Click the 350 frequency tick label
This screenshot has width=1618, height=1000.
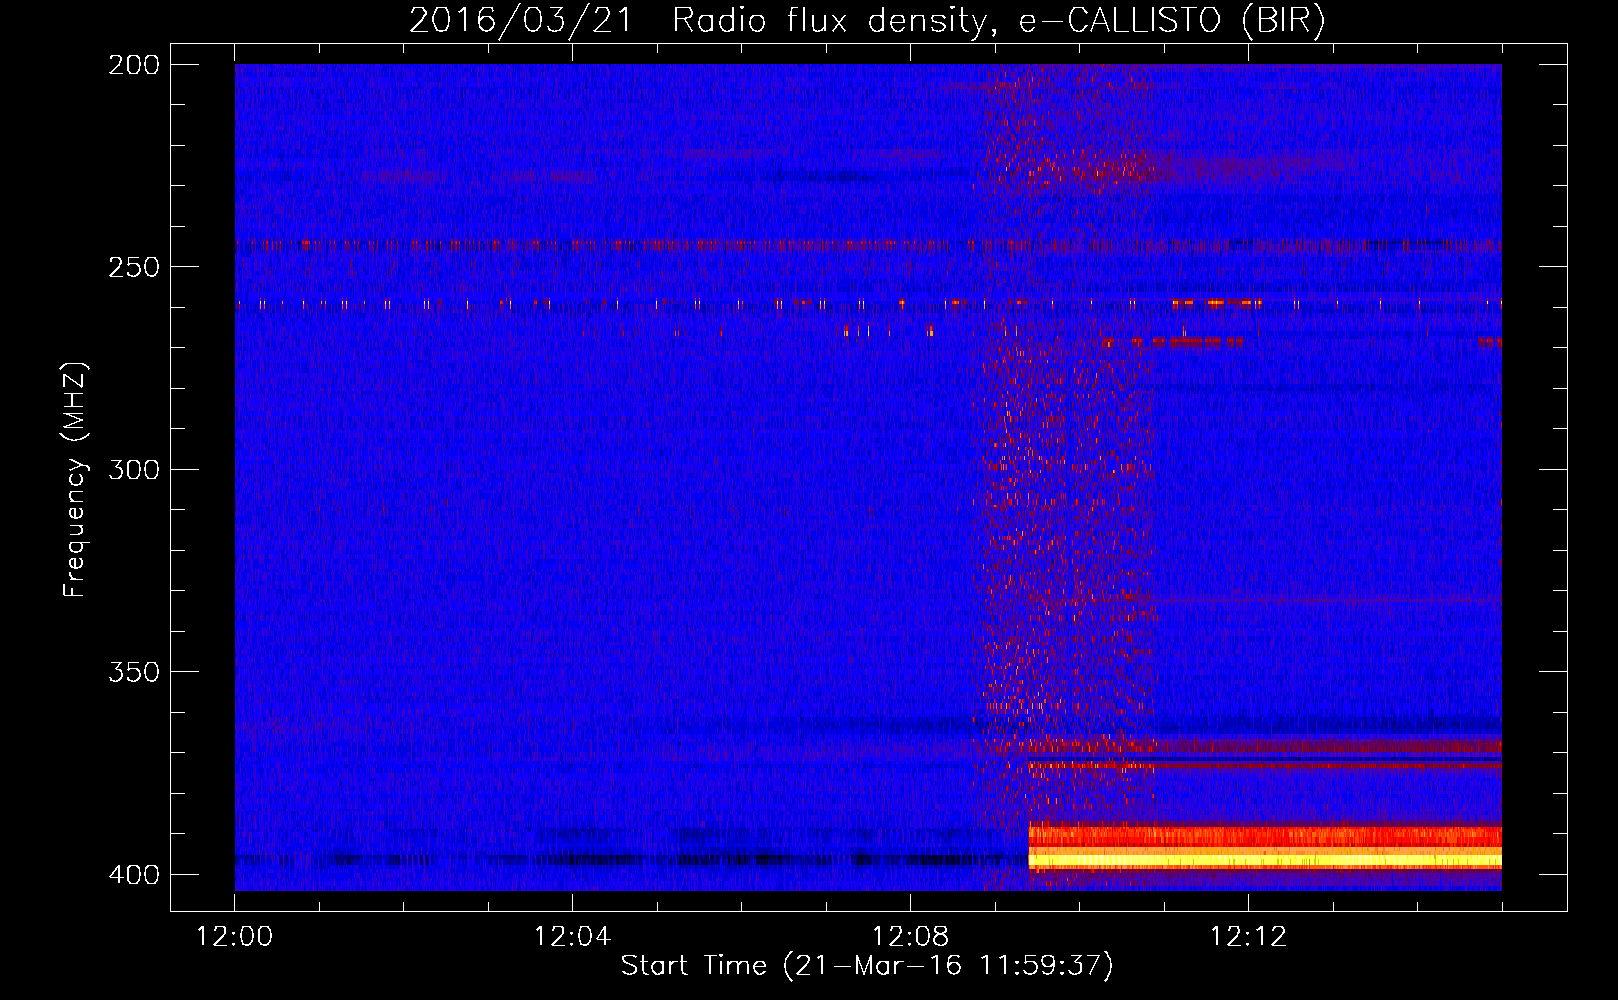tap(134, 672)
